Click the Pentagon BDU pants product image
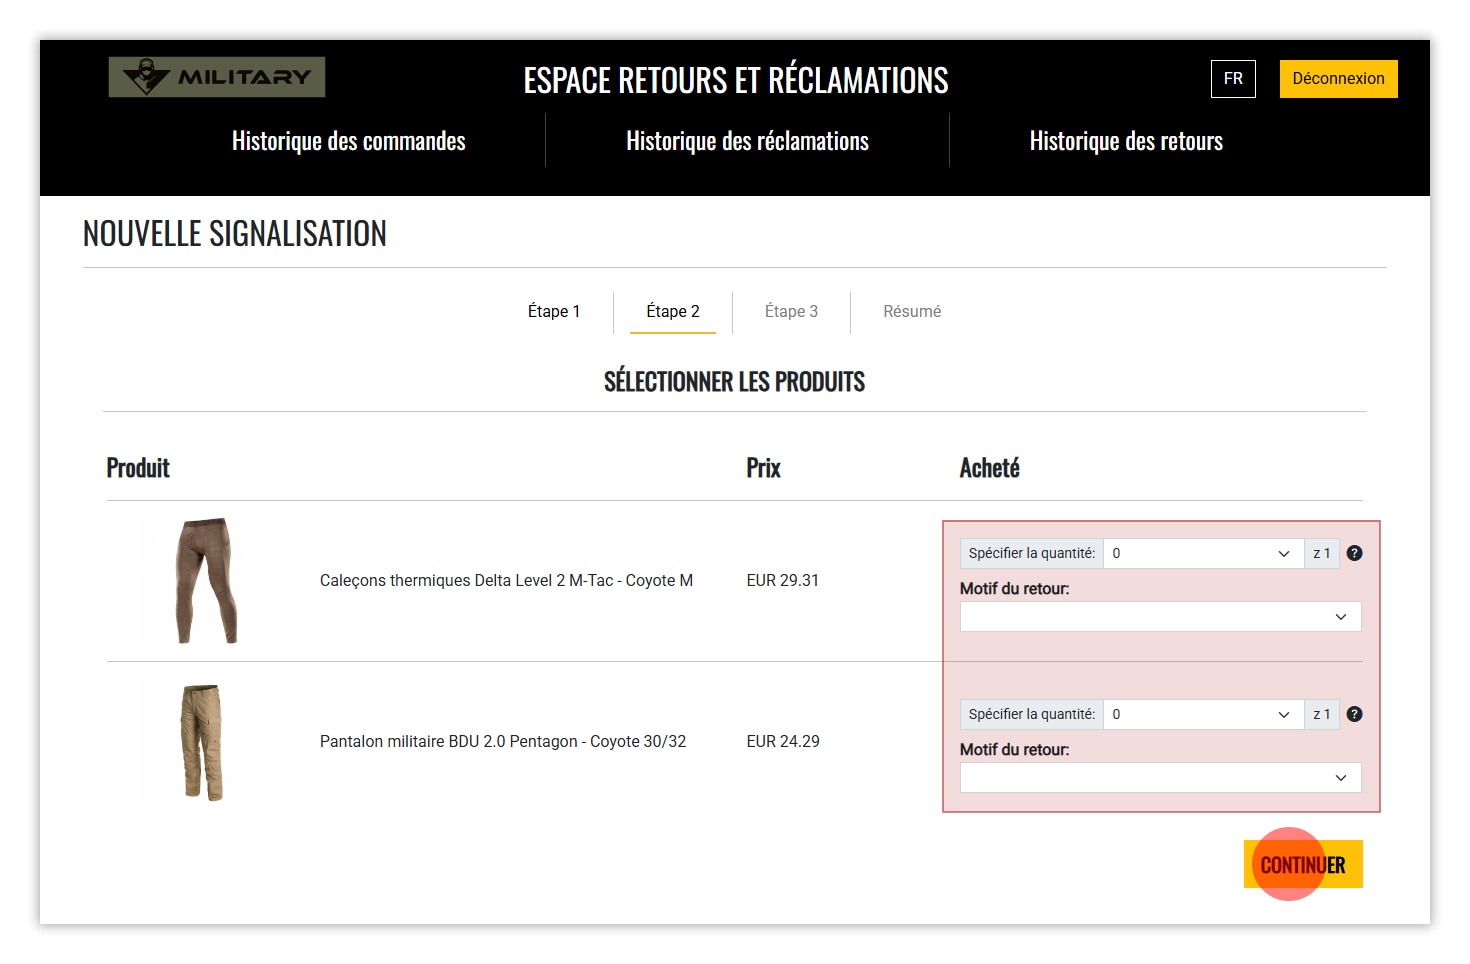This screenshot has height=964, width=1470. pos(203,742)
